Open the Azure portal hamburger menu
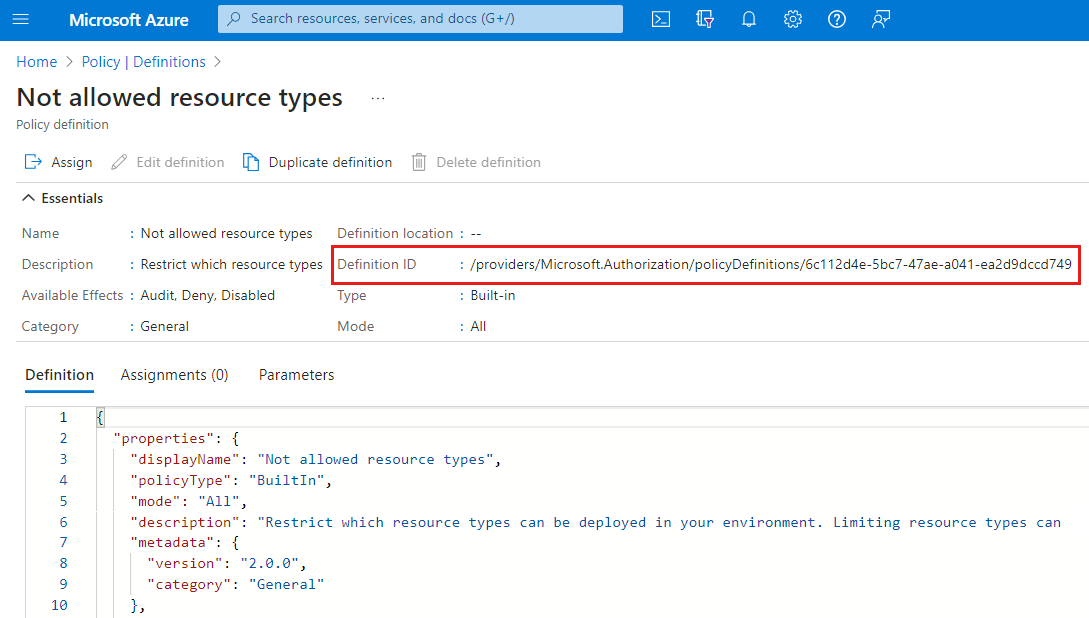Screen dimensions: 1089x618 (21, 19)
